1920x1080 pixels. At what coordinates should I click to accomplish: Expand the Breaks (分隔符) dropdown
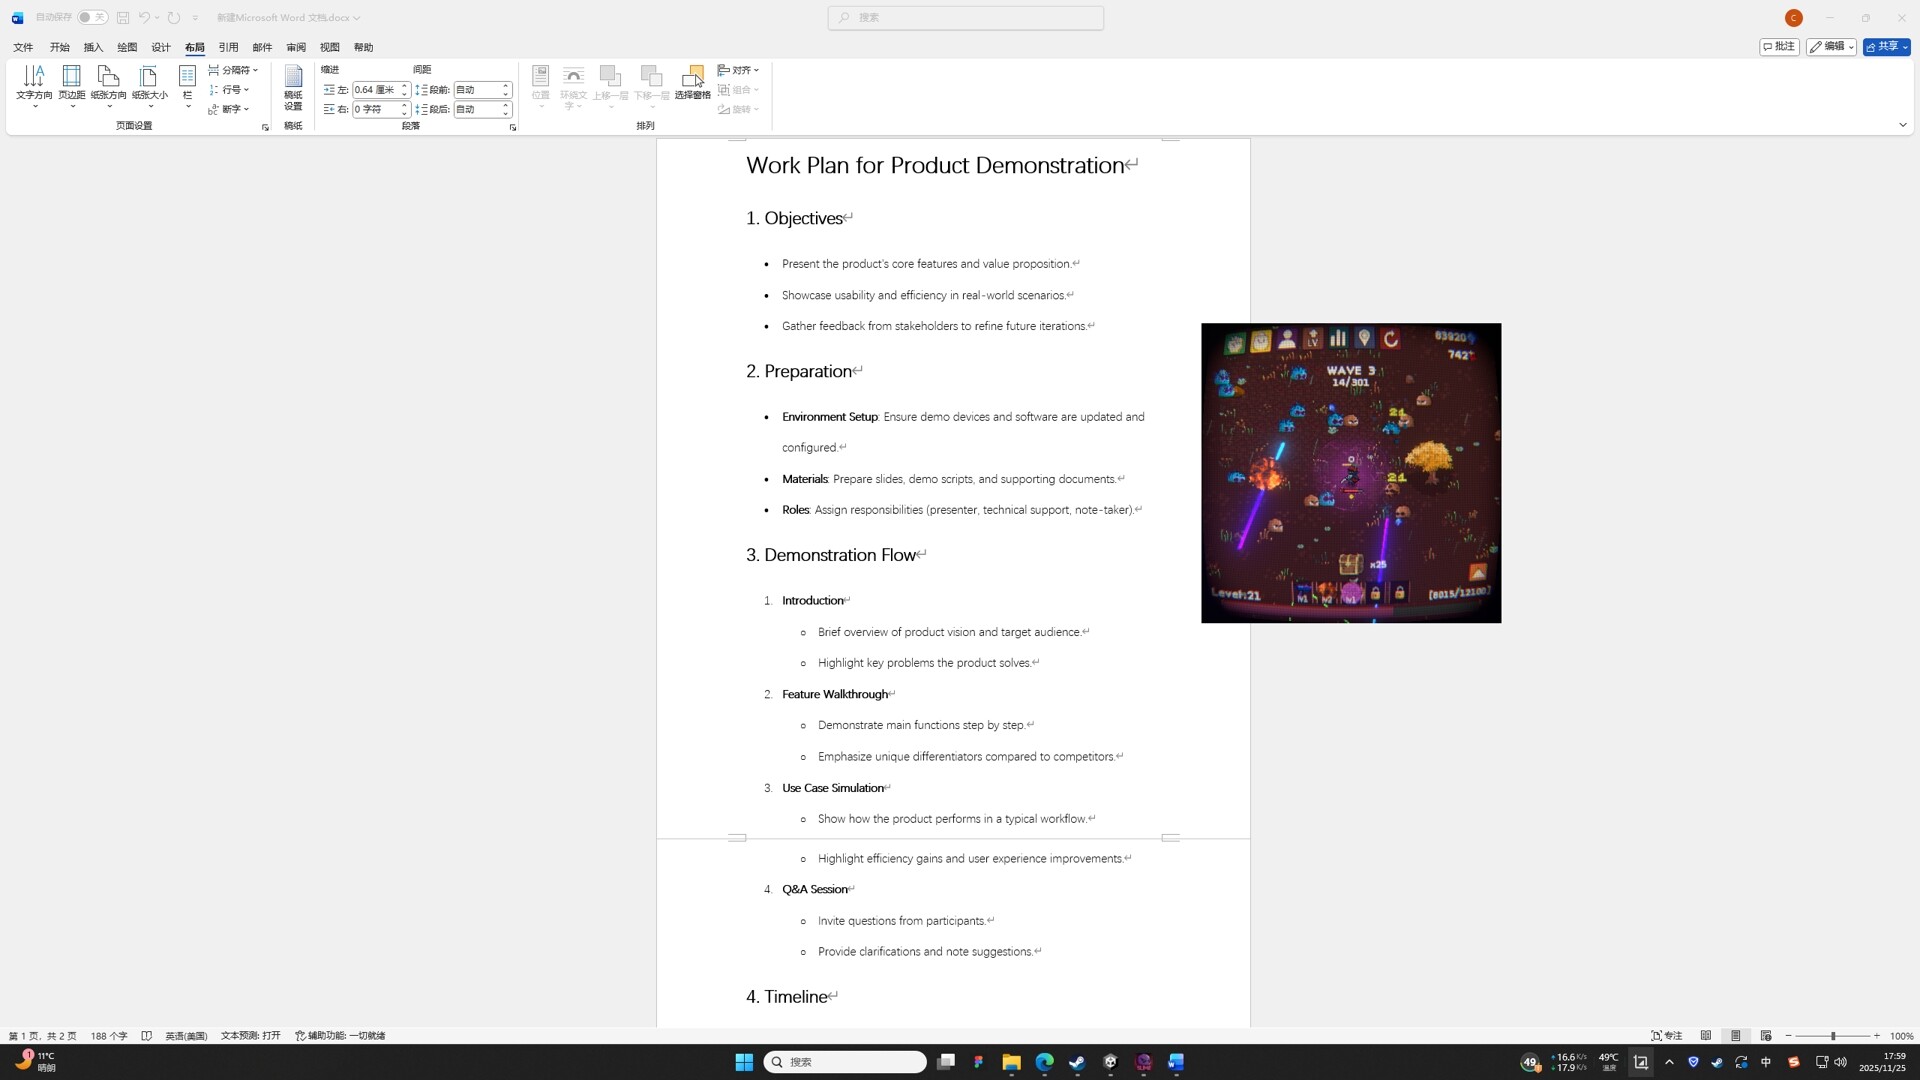[x=234, y=70]
